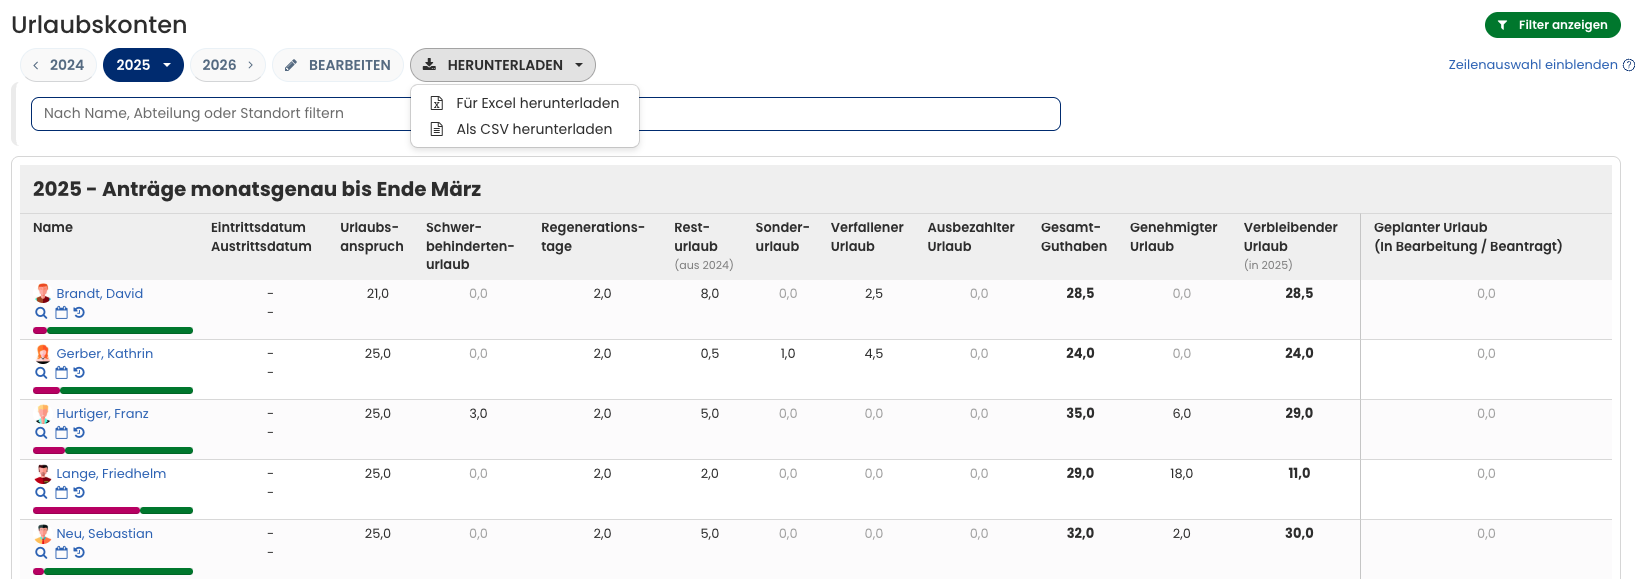
Task: Expand the 2025 year dropdown
Action: click(143, 65)
